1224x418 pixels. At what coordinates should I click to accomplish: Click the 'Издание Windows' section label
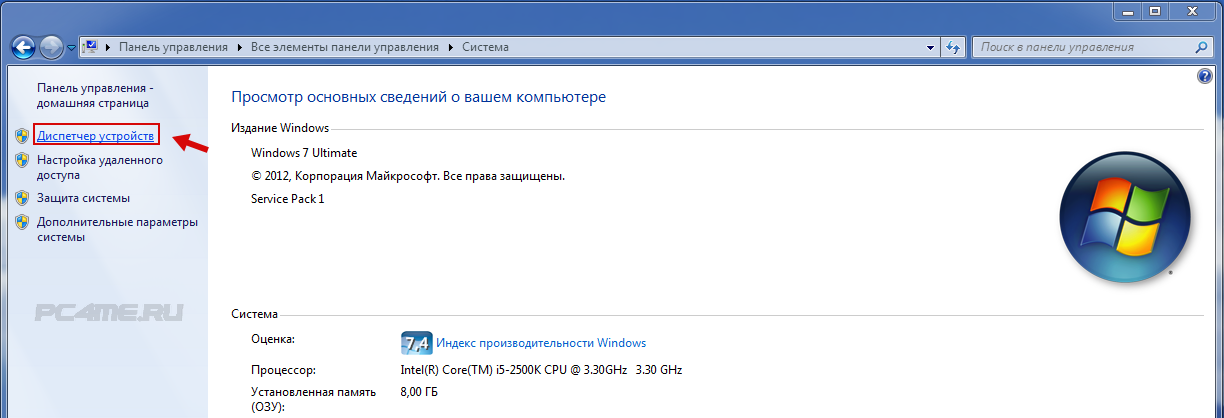point(280,128)
